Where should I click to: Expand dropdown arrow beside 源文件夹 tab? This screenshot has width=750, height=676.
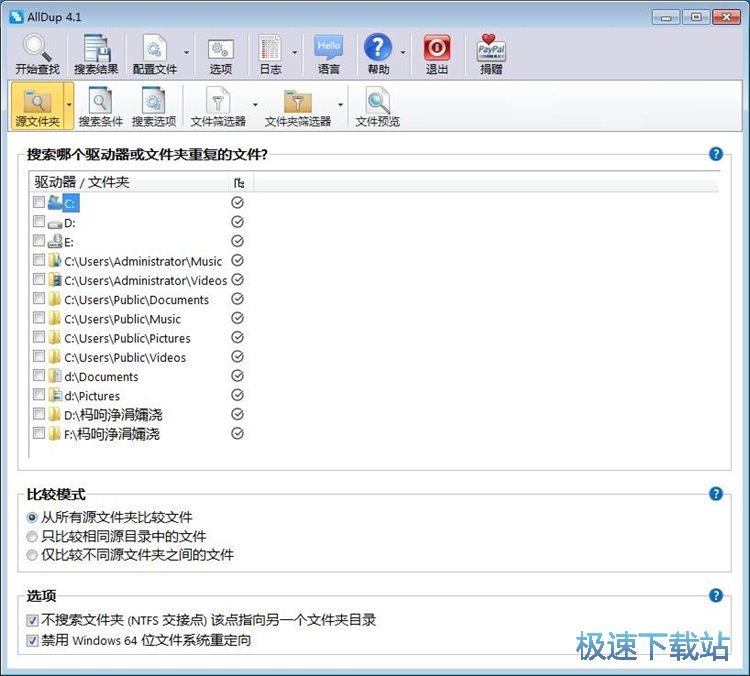[69, 105]
